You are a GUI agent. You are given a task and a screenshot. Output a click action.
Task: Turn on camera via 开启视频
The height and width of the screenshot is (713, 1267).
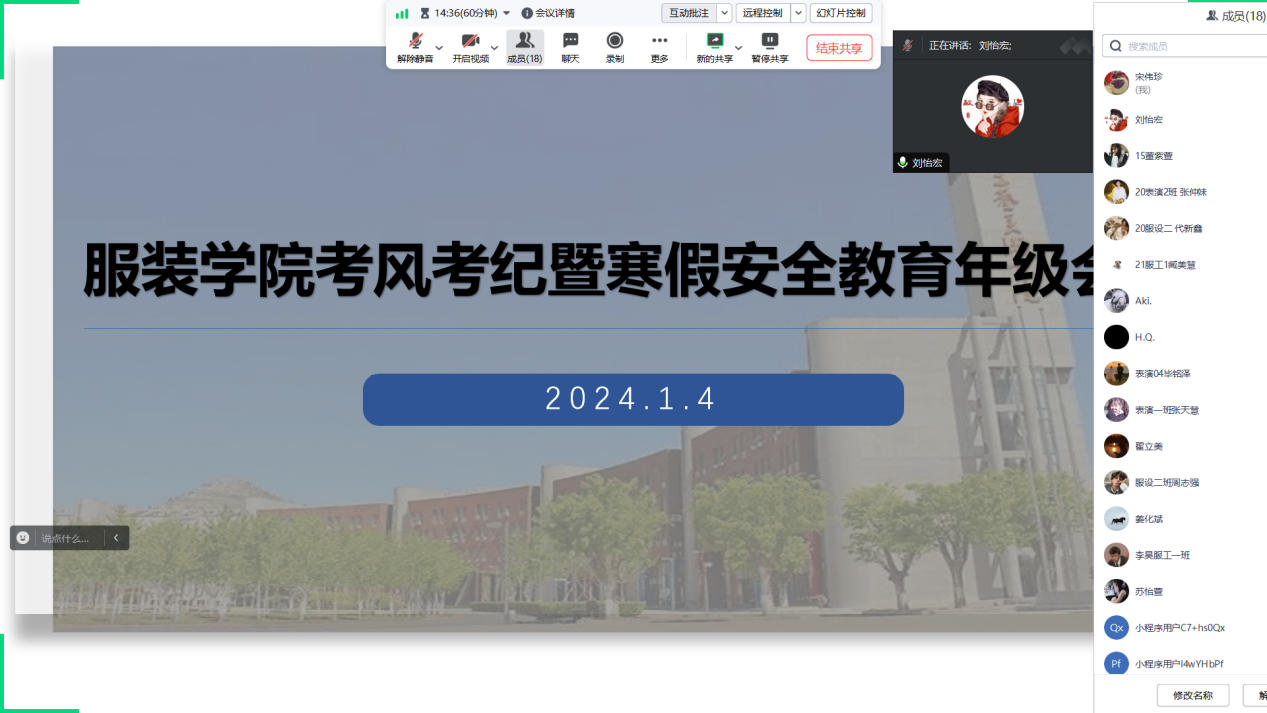coord(470,41)
